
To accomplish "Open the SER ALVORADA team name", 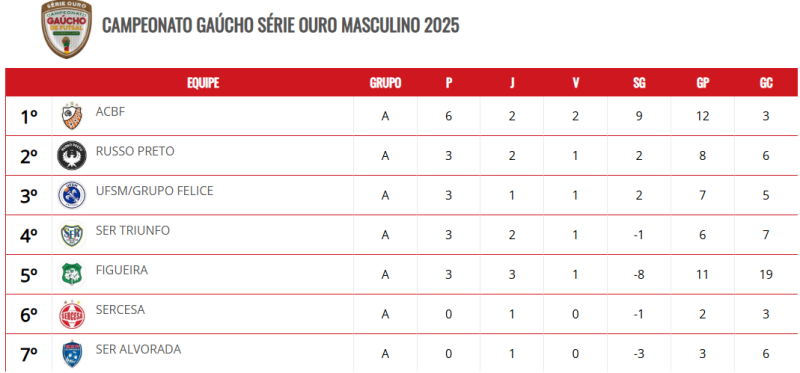I will click(138, 350).
